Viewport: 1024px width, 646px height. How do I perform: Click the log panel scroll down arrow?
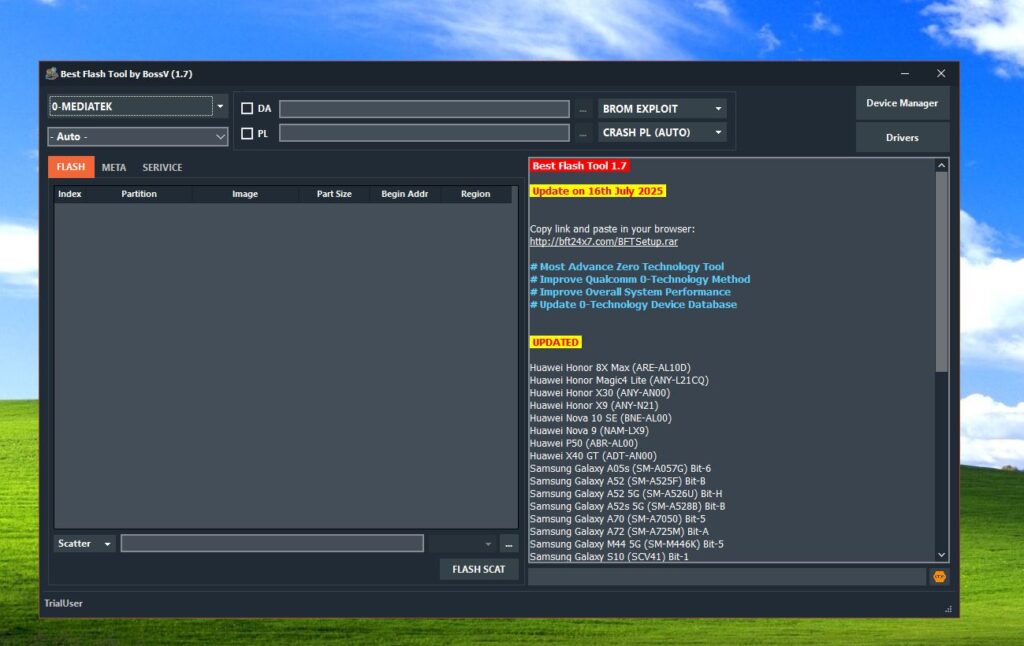pos(941,555)
